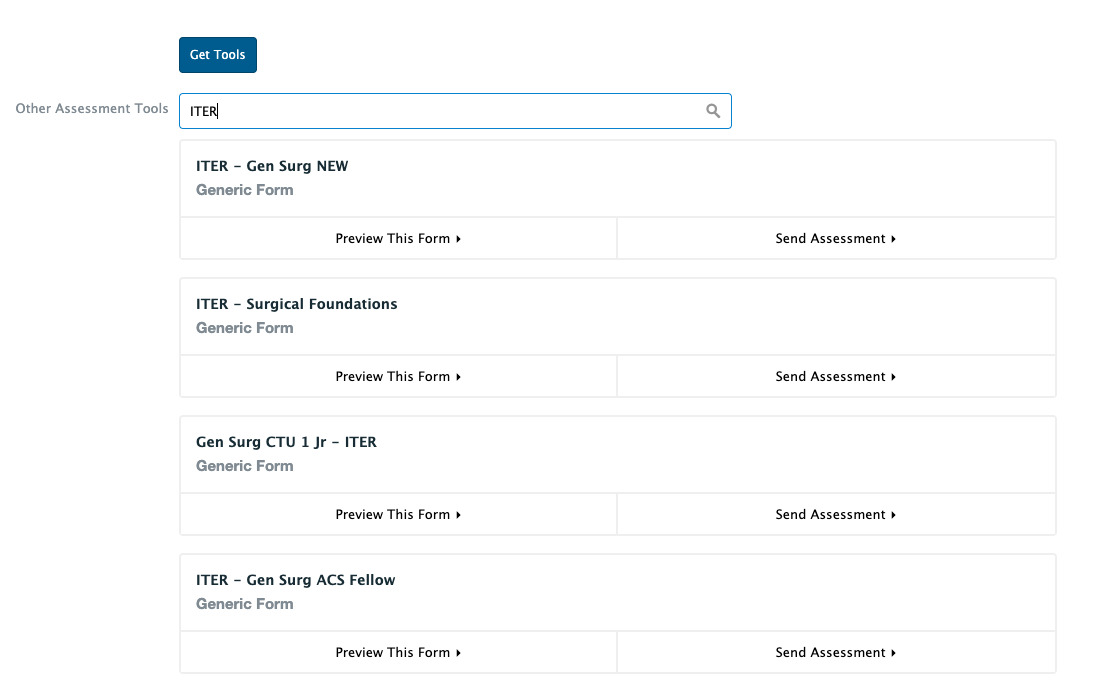
Task: Click the Get Tools button
Action: [217, 55]
